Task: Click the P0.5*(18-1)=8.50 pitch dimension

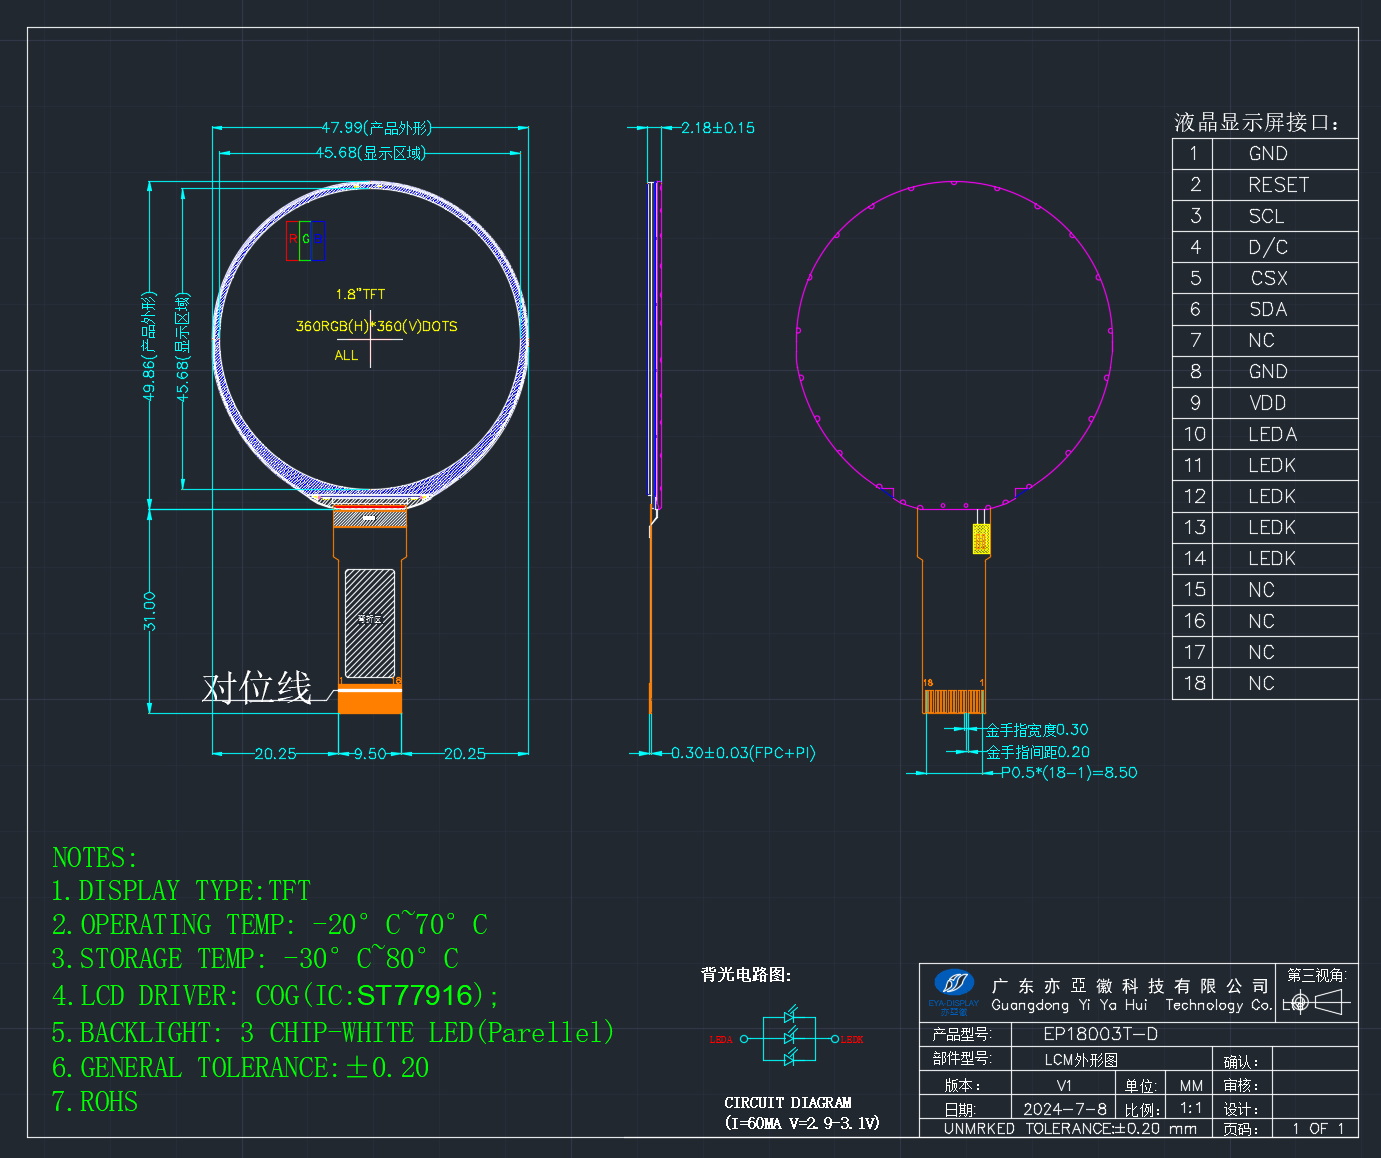Action: point(1069,773)
